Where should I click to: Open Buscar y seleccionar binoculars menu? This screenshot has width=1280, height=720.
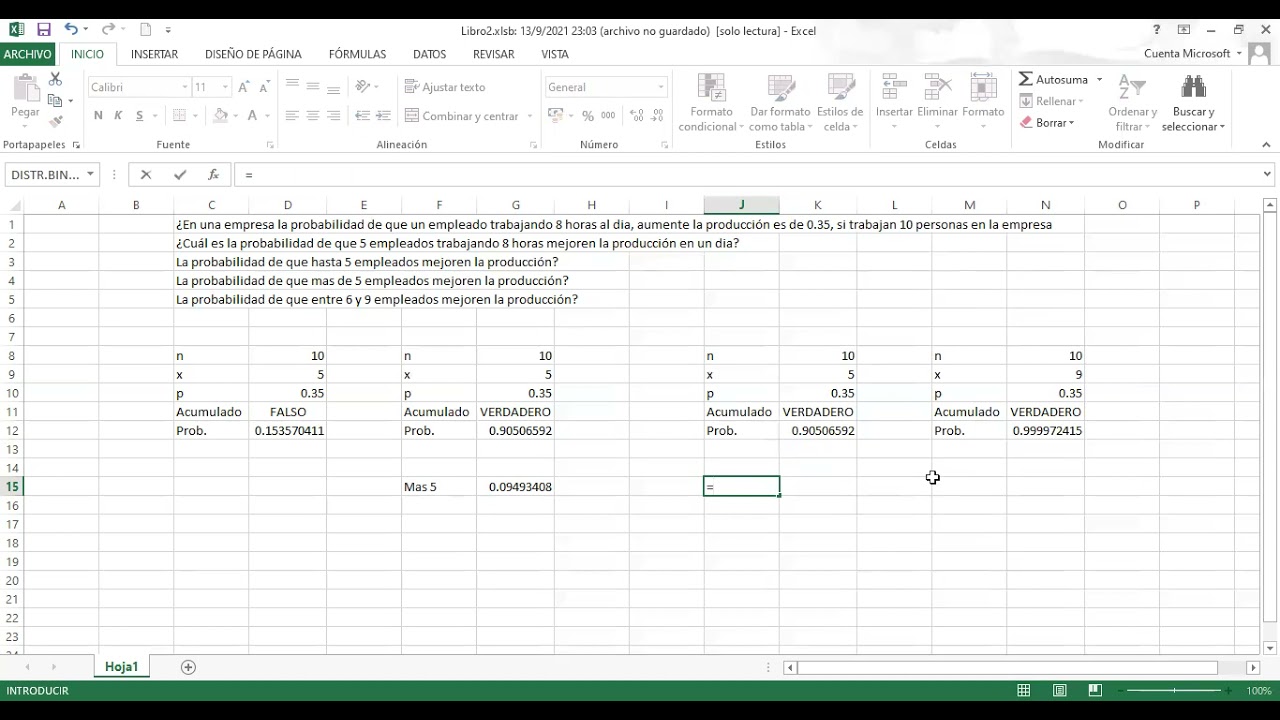point(1193,102)
